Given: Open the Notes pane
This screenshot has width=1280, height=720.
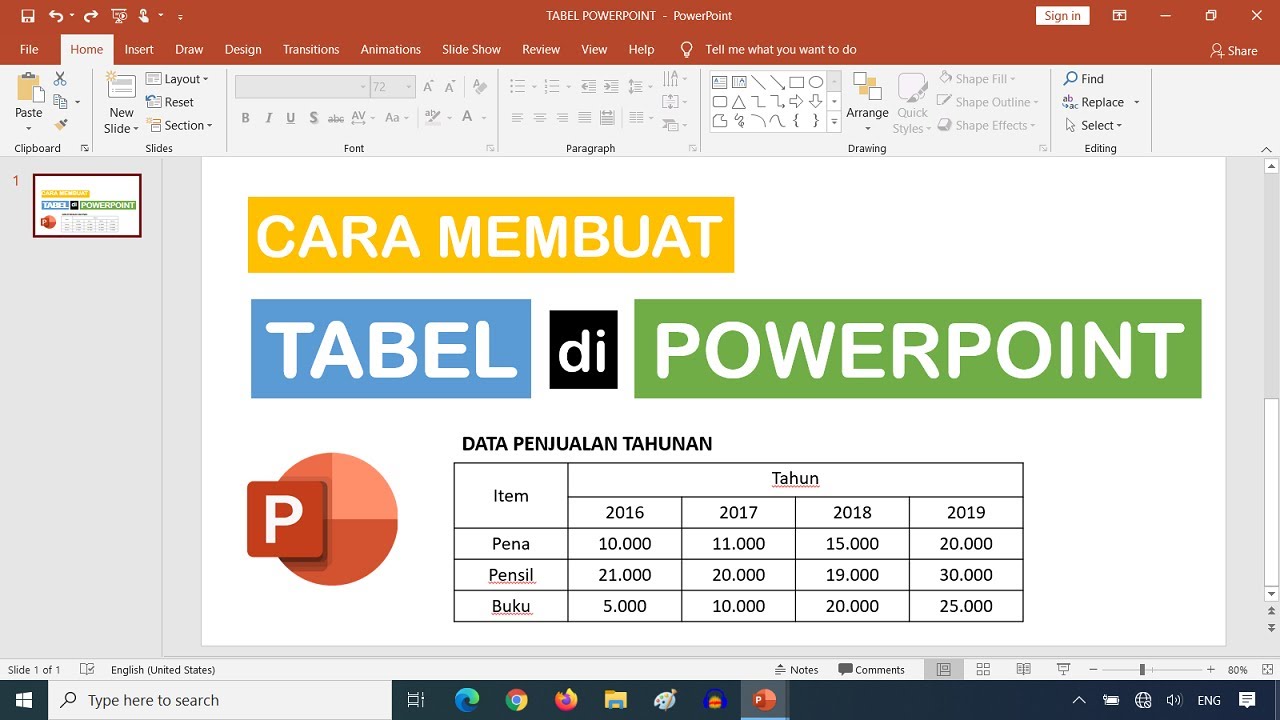Looking at the screenshot, I should tap(797, 670).
